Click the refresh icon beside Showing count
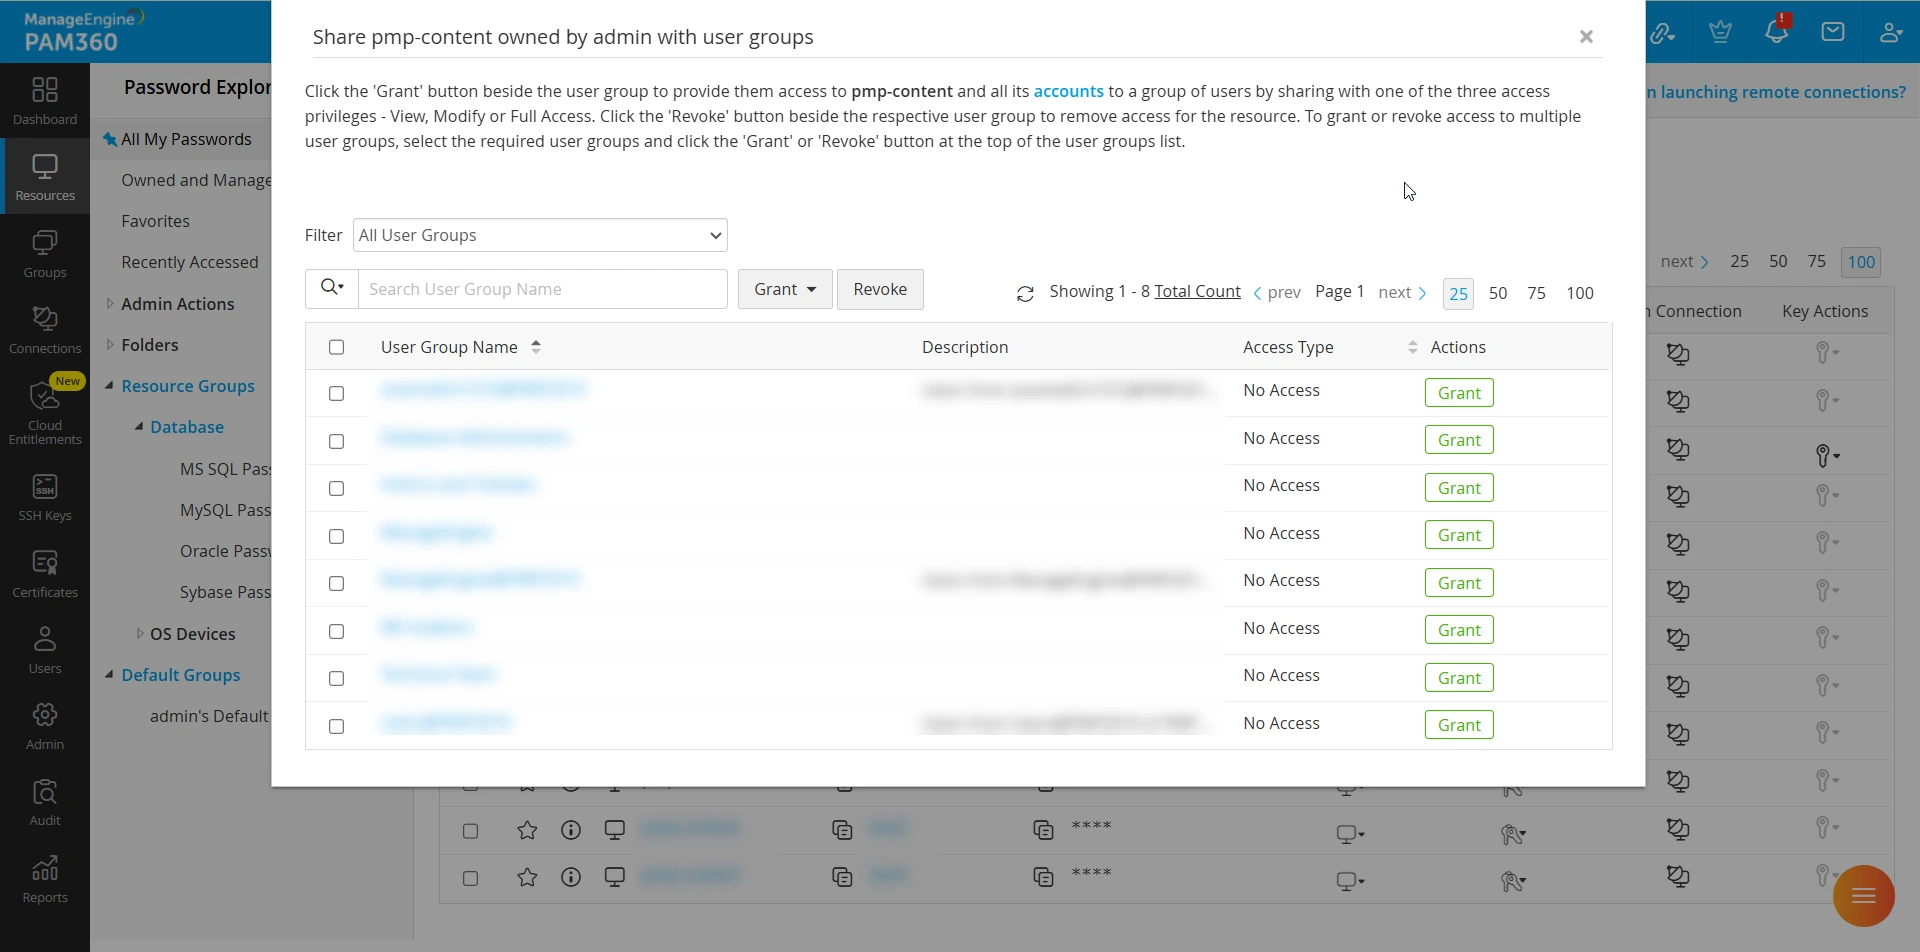The height and width of the screenshot is (952, 1920). pyautogui.click(x=1025, y=294)
